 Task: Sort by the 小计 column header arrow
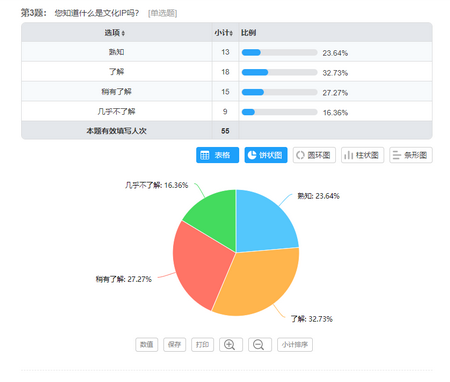[x=231, y=33]
